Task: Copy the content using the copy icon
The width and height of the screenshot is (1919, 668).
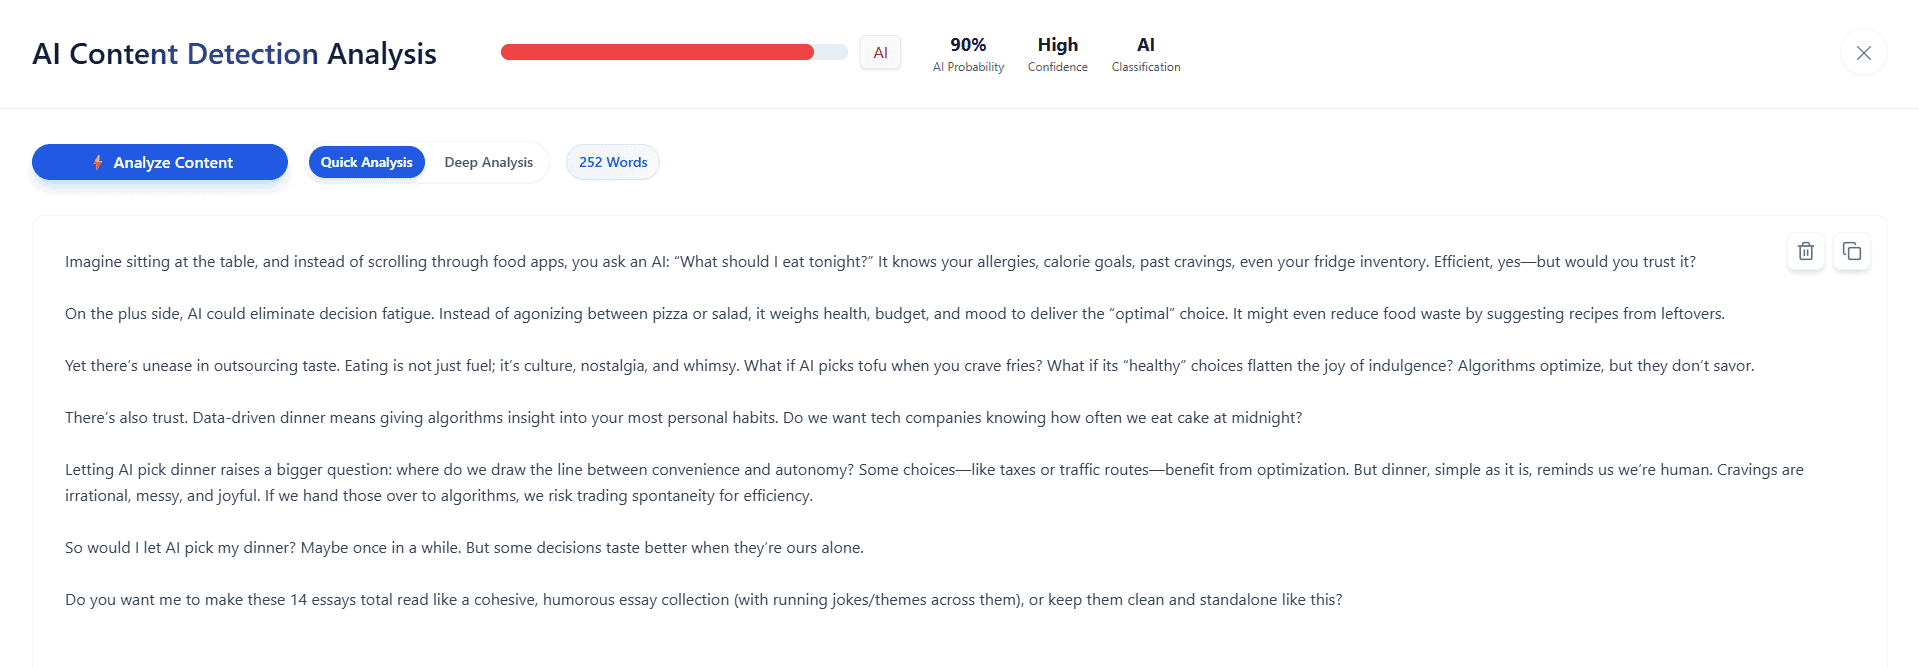Action: click(1852, 251)
